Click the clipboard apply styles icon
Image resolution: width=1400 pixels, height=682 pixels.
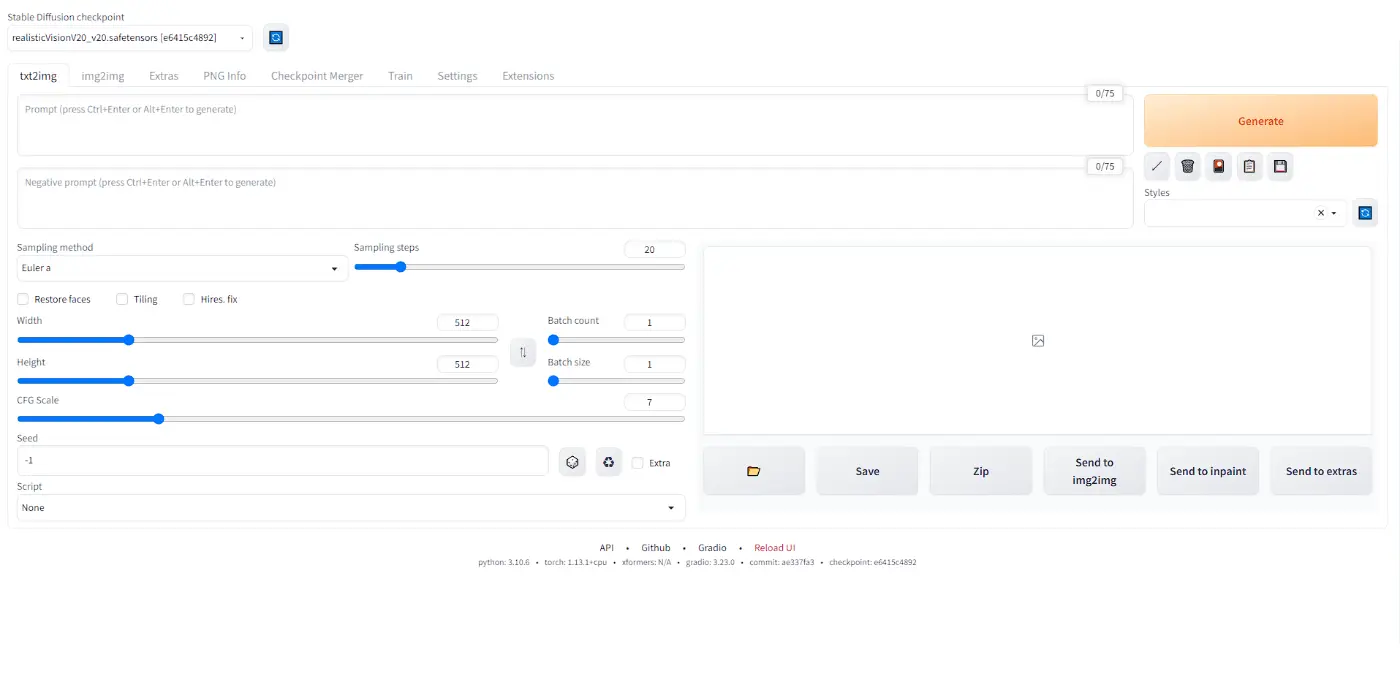pos(1249,166)
